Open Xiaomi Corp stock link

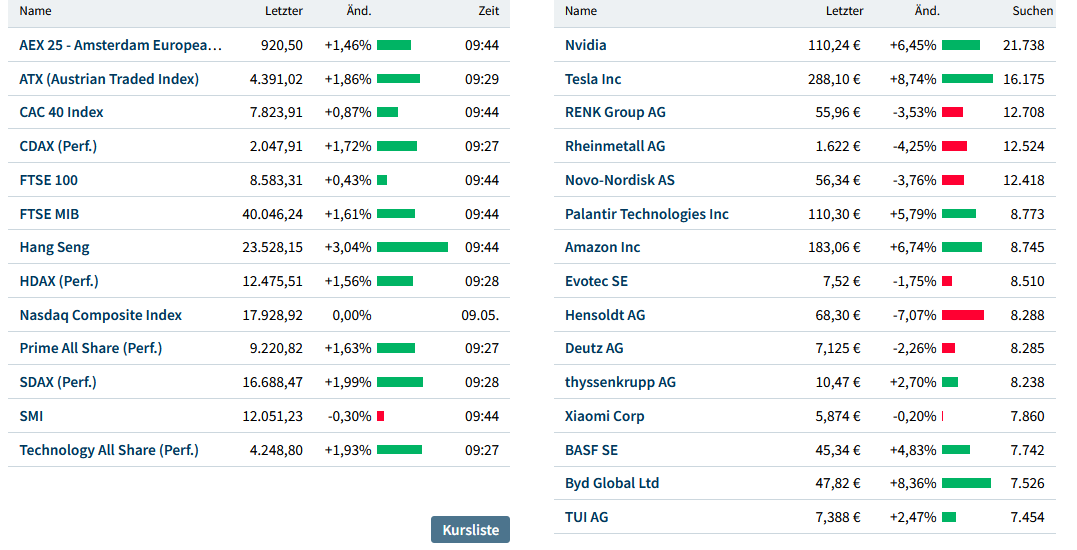[x=604, y=416]
